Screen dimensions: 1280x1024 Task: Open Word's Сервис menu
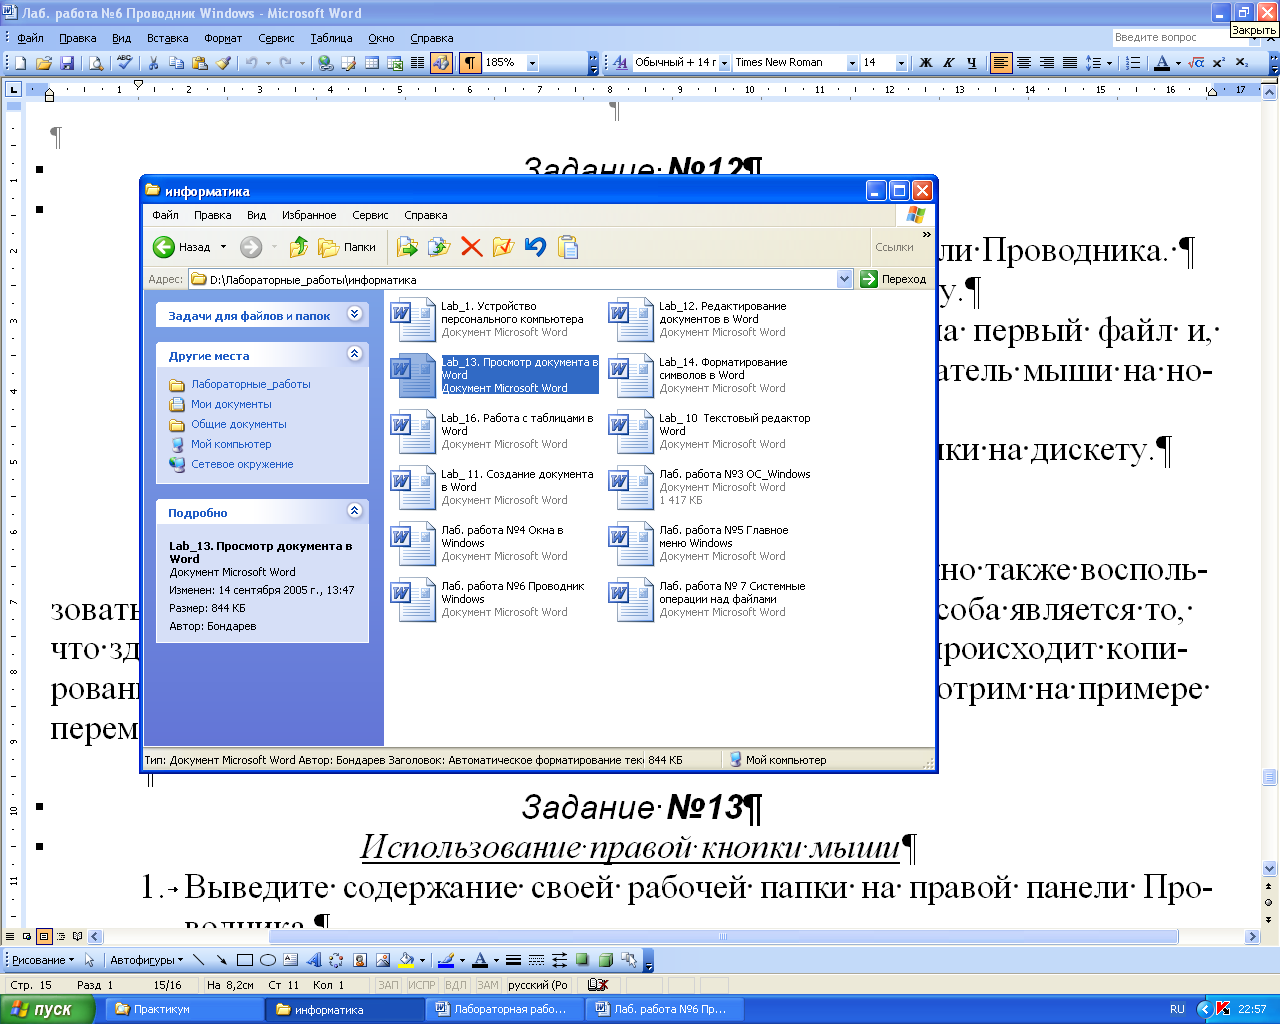pyautogui.click(x=276, y=38)
